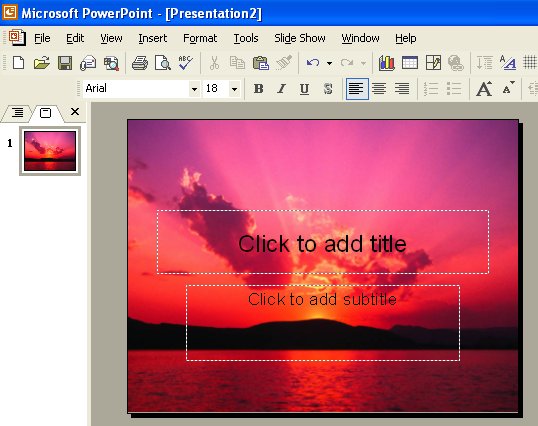Click the Increase Font Size icon
The width and height of the screenshot is (538, 426).
(484, 89)
